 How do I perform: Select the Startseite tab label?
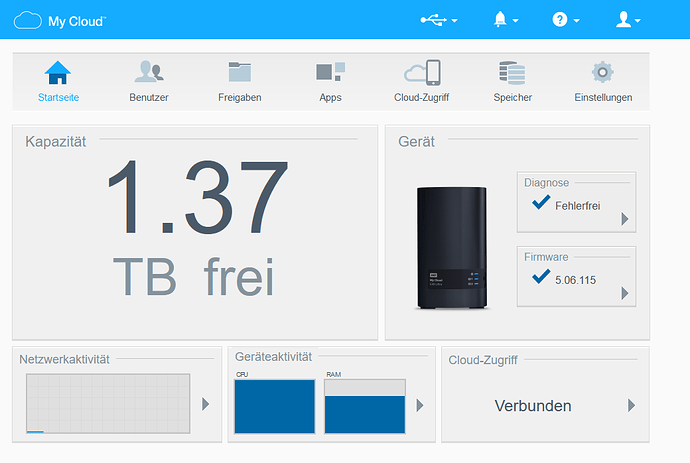[x=59, y=97]
